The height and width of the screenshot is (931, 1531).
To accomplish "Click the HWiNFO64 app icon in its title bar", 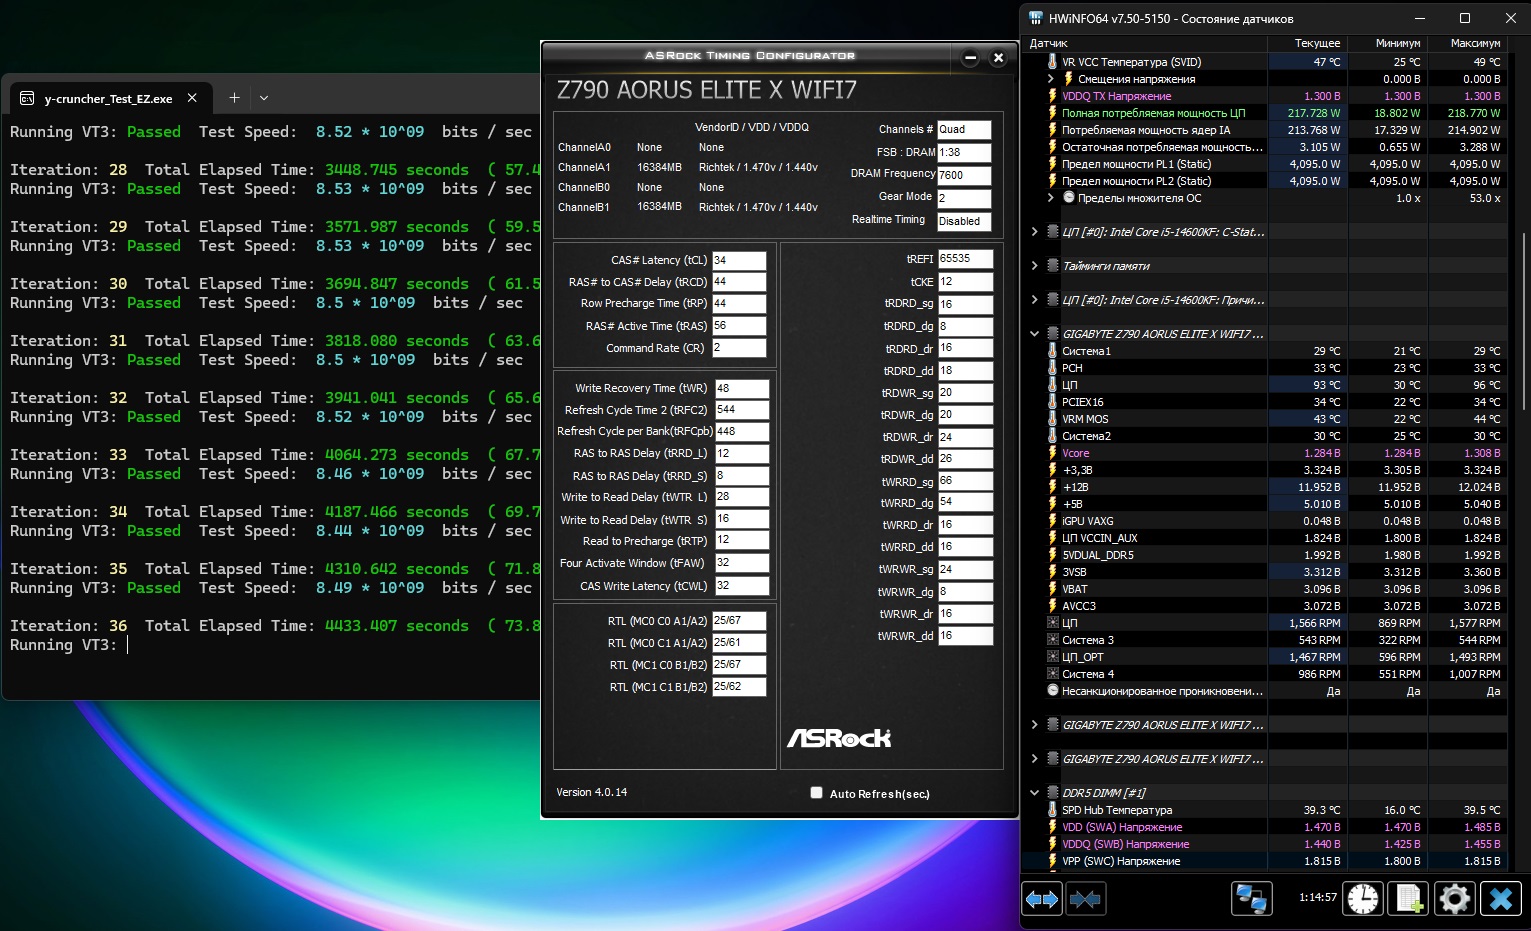I will pos(1035,18).
